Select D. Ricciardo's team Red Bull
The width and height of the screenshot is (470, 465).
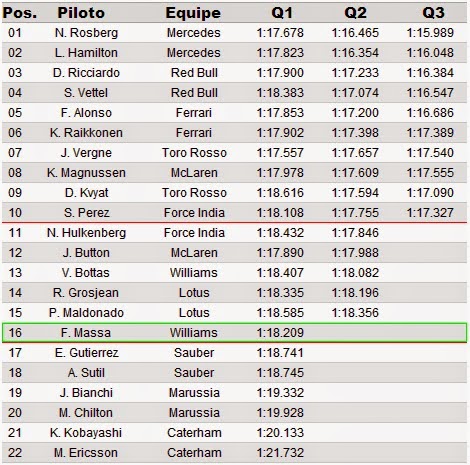pos(194,73)
